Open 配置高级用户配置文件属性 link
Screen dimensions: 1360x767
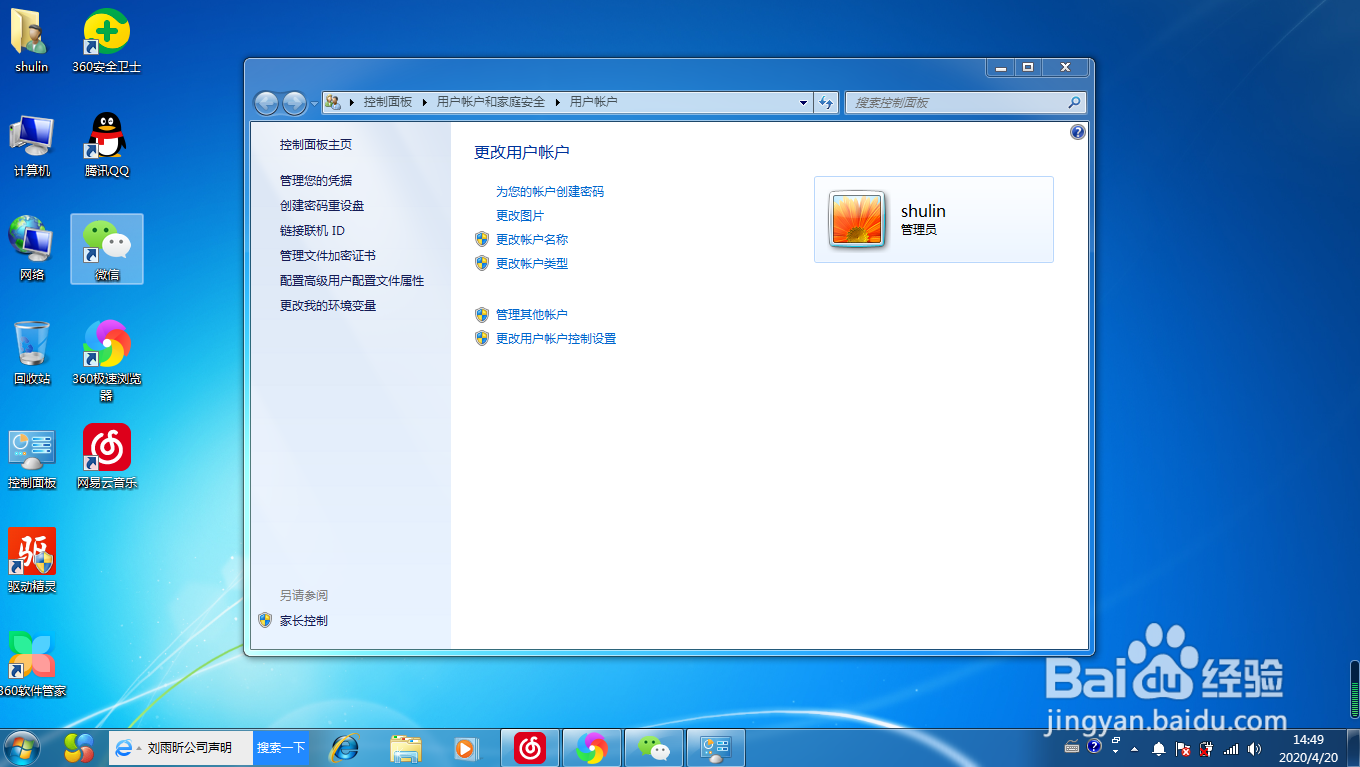352,280
